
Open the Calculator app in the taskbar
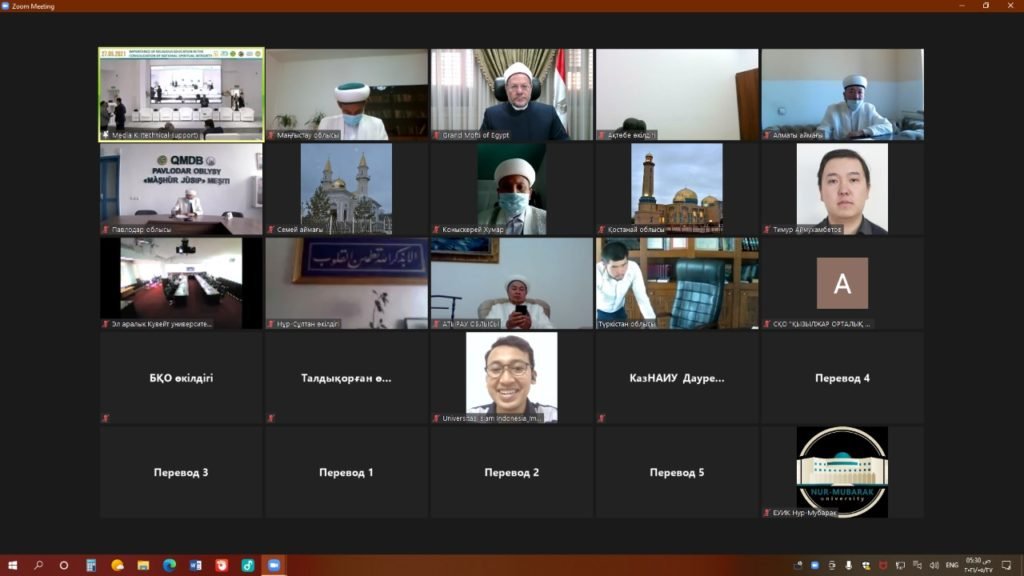pyautogui.click(x=91, y=566)
